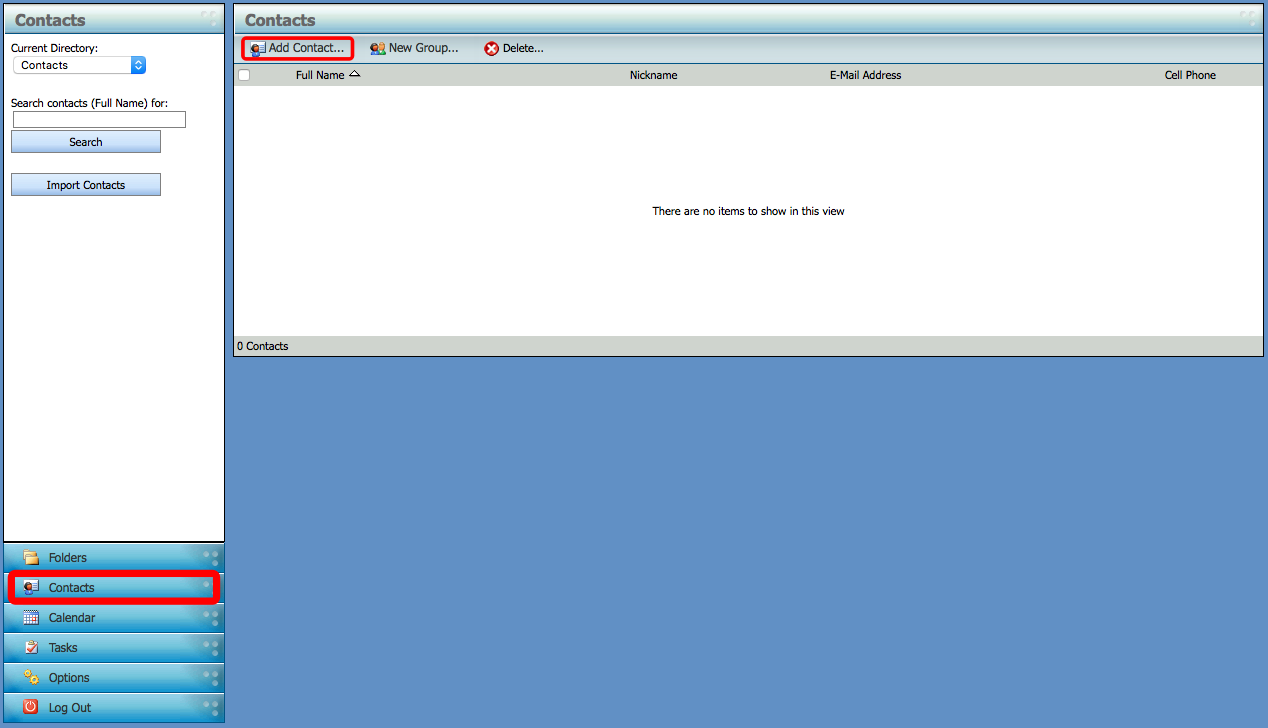The height and width of the screenshot is (728, 1268).
Task: Click the Import Contacts button
Action: 86,185
